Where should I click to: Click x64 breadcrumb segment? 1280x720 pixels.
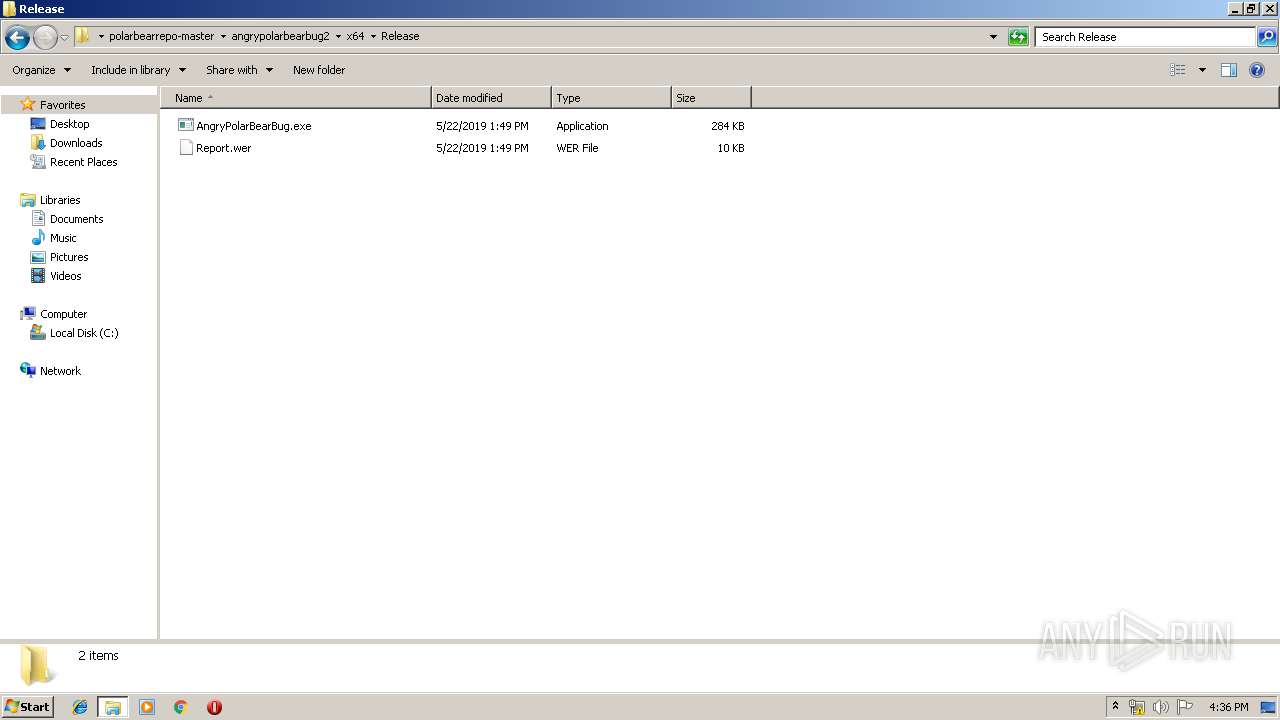(355, 36)
